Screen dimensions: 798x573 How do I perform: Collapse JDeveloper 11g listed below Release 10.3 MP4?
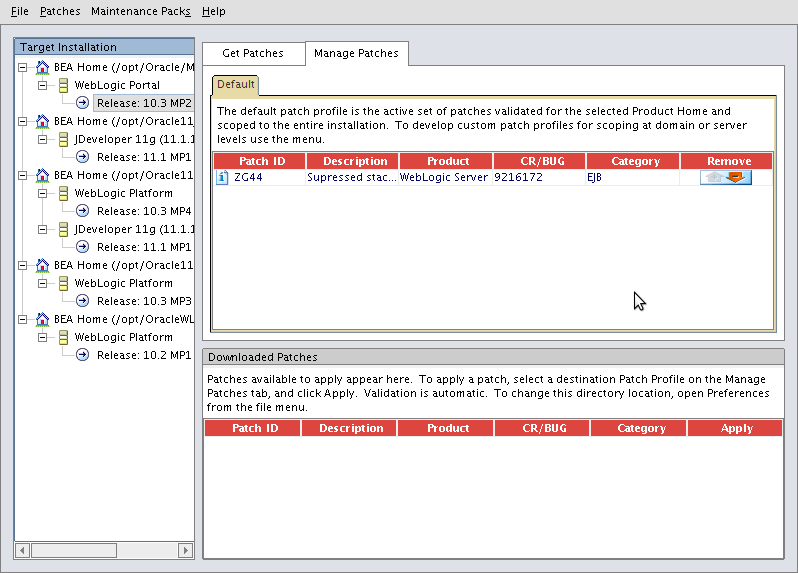[x=43, y=229]
